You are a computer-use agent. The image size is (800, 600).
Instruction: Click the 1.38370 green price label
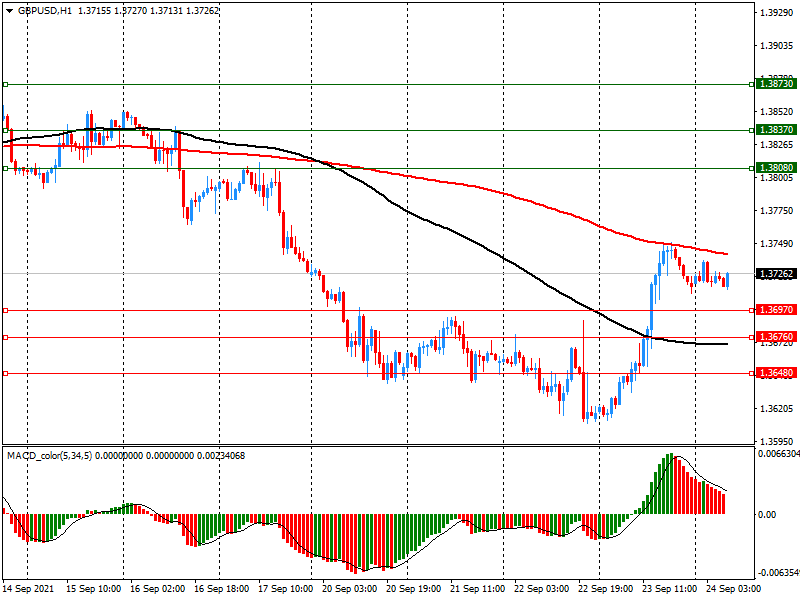pyautogui.click(x=776, y=130)
